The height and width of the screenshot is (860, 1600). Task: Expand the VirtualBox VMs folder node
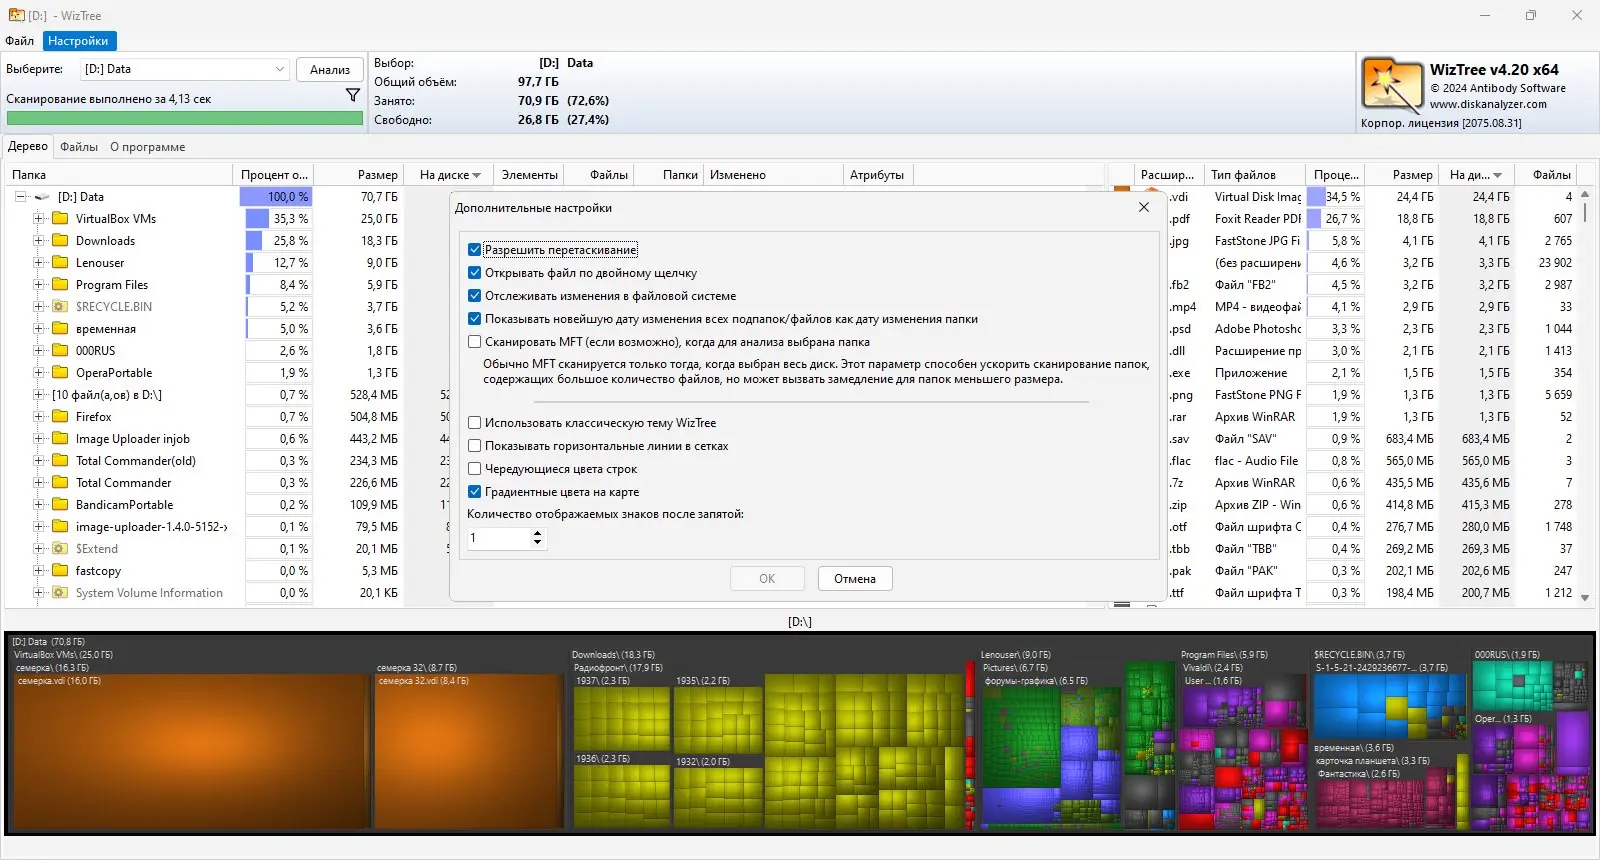[38, 218]
